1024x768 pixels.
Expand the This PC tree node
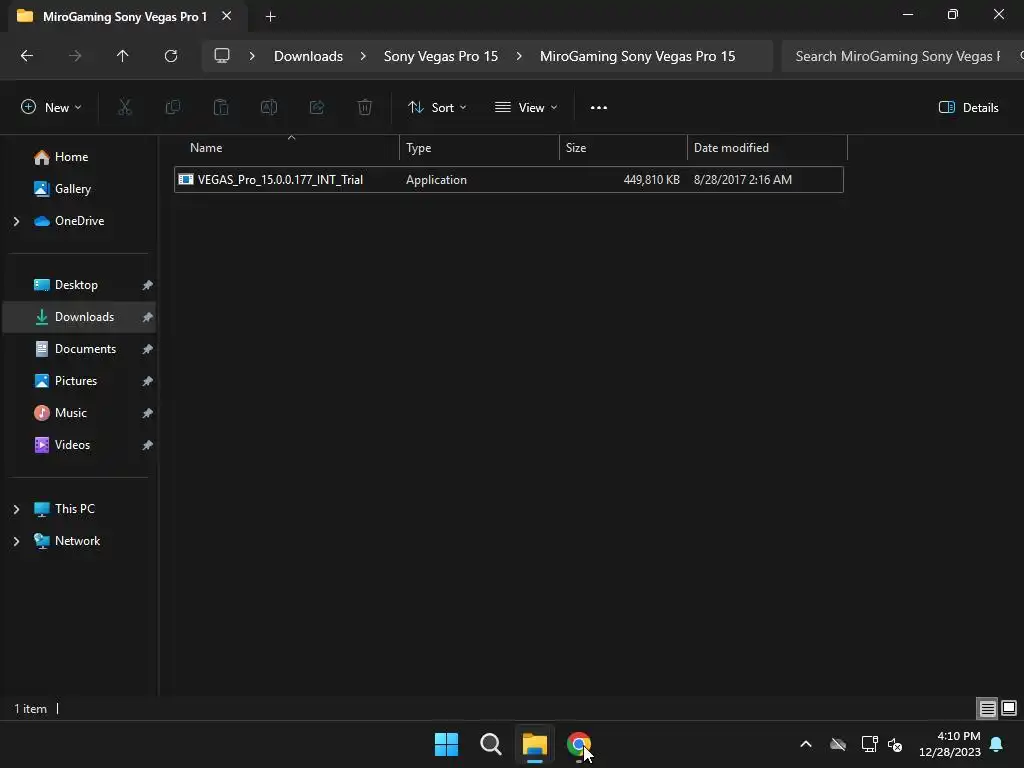coord(16,509)
